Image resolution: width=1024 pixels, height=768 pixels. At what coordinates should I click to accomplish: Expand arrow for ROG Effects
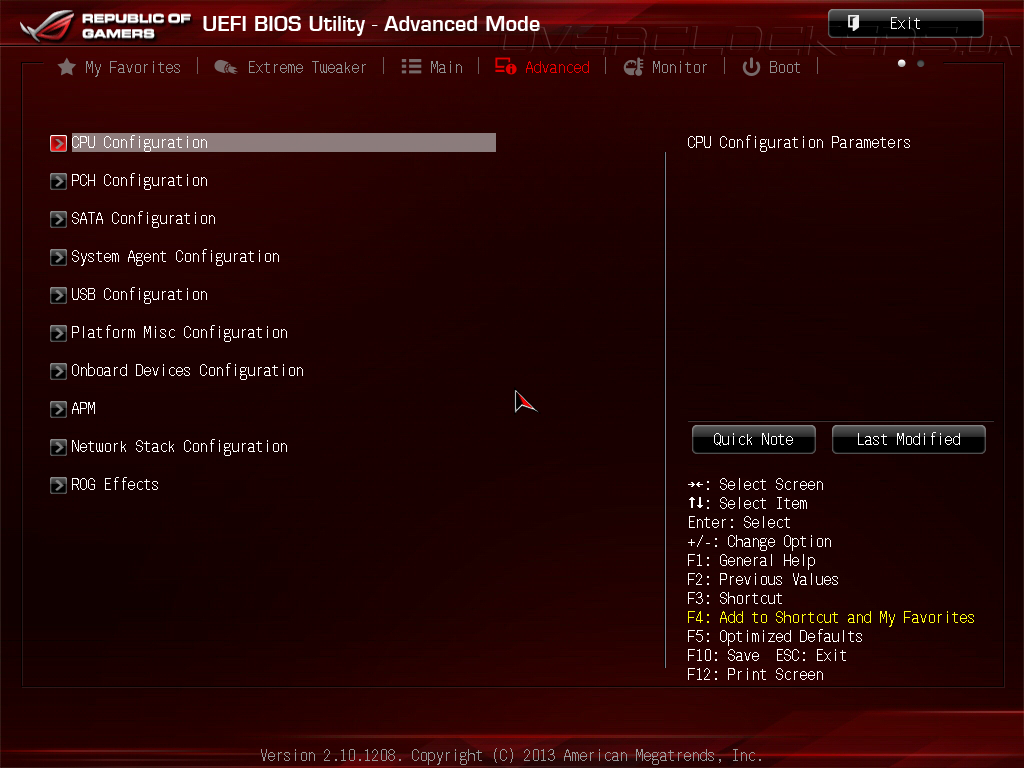click(x=58, y=485)
